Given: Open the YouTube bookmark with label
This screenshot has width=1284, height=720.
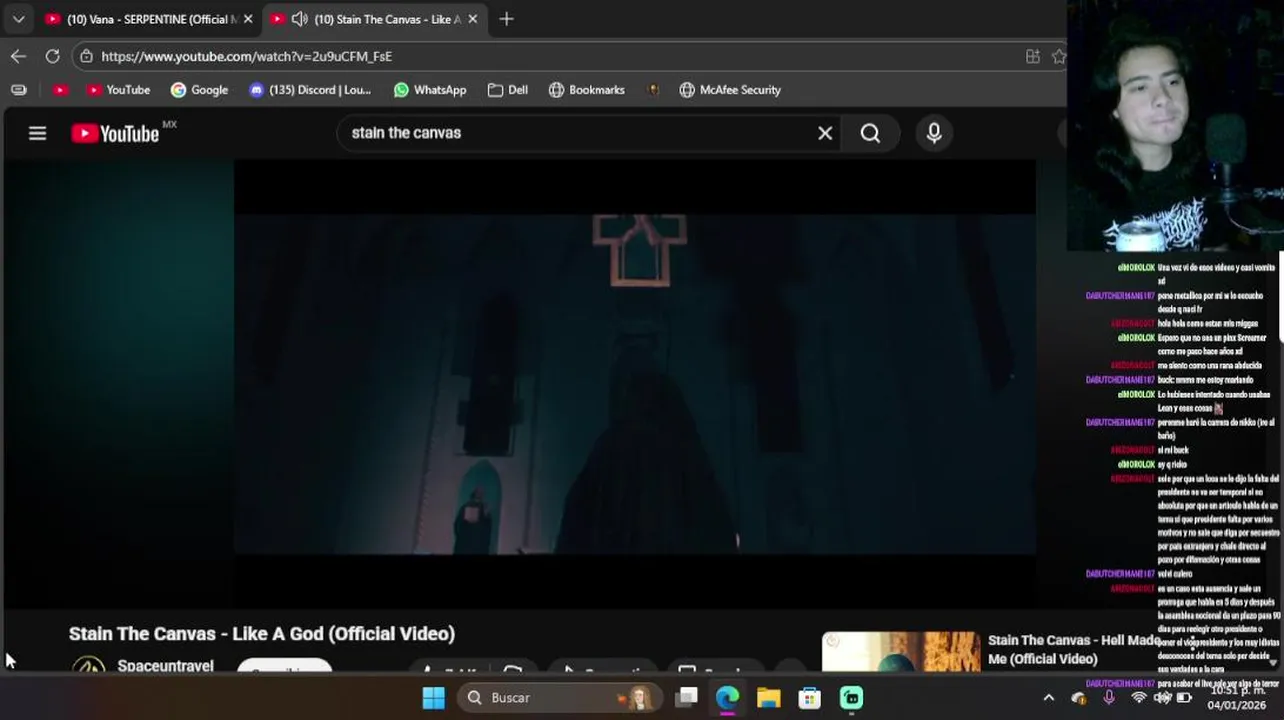Looking at the screenshot, I should coord(118,90).
